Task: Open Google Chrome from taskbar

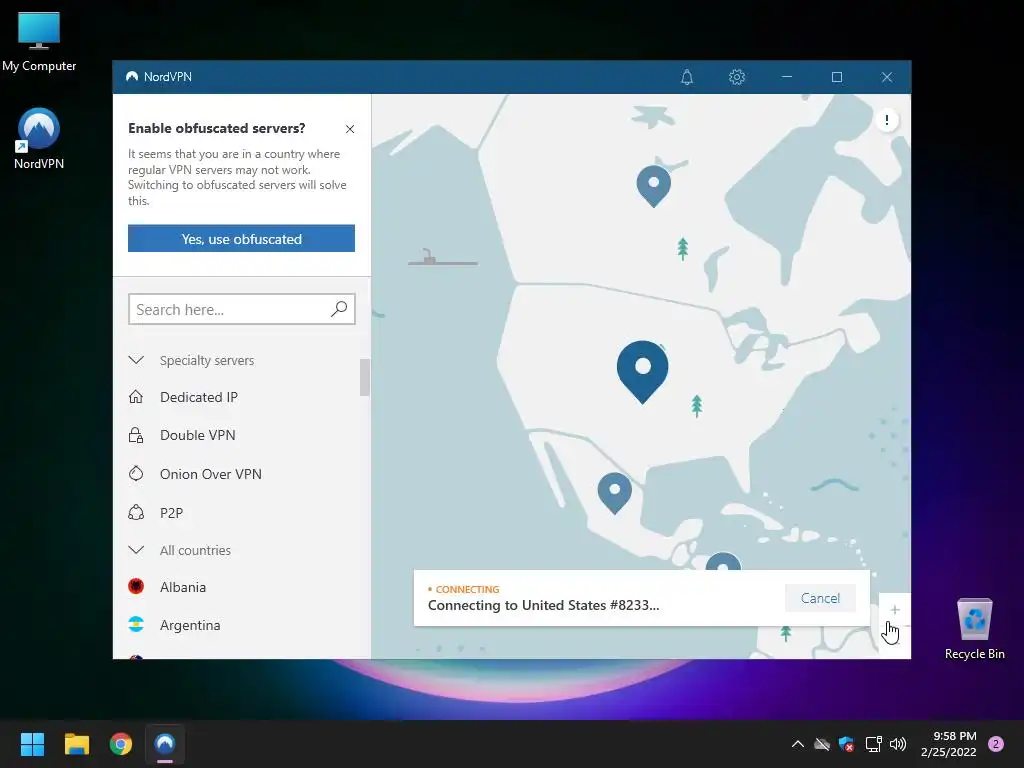Action: [121, 744]
